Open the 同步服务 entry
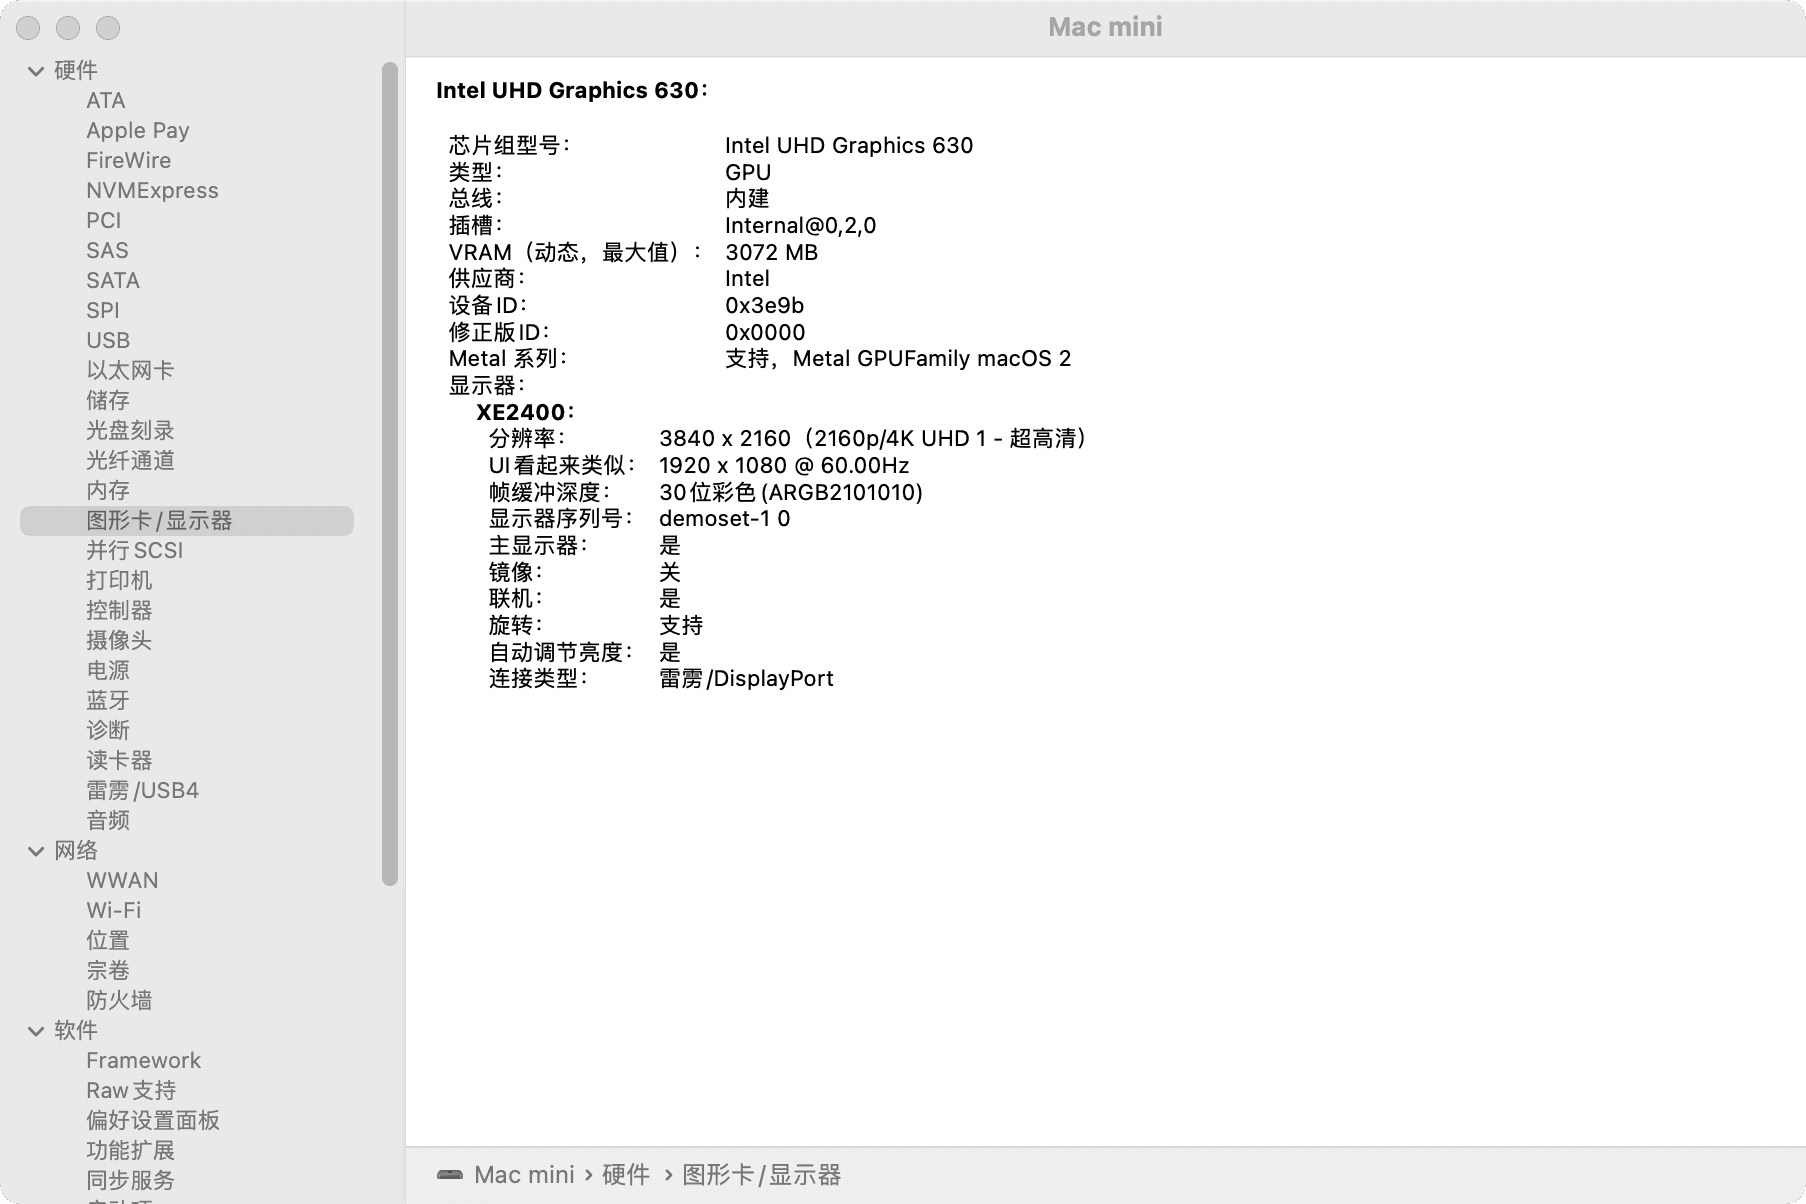This screenshot has width=1806, height=1204. click(130, 1181)
